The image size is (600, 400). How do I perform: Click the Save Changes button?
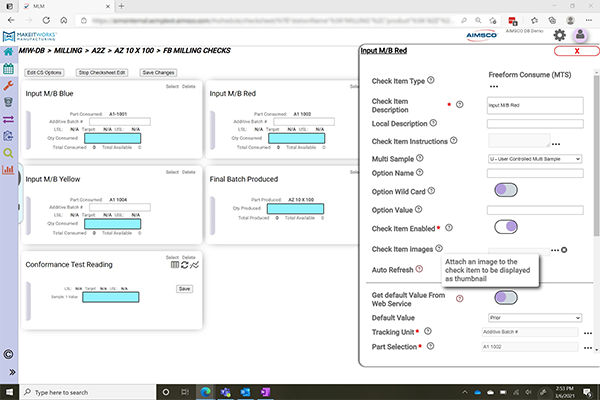click(158, 73)
